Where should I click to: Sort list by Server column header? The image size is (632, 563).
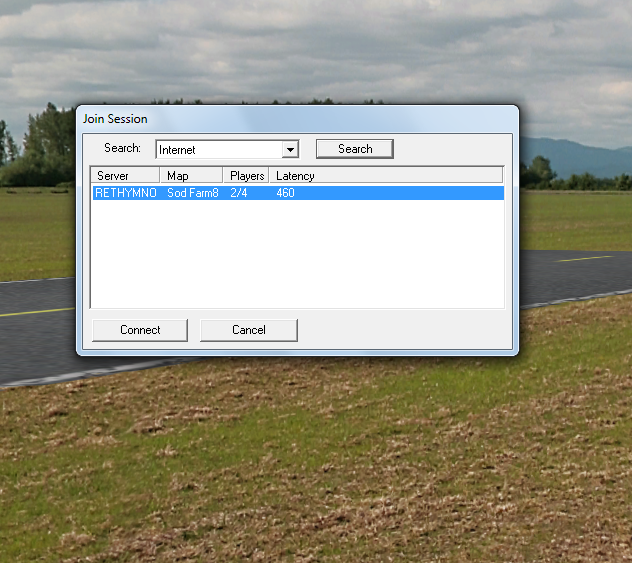[125, 176]
